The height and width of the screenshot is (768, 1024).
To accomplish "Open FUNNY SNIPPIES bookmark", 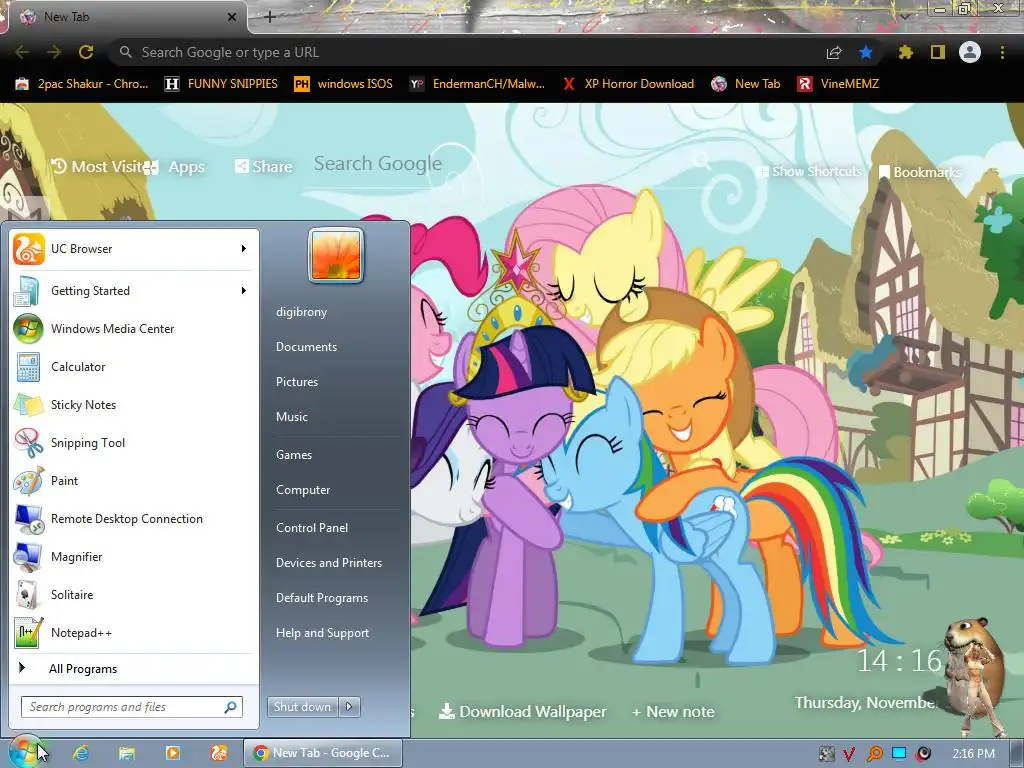I will [221, 84].
